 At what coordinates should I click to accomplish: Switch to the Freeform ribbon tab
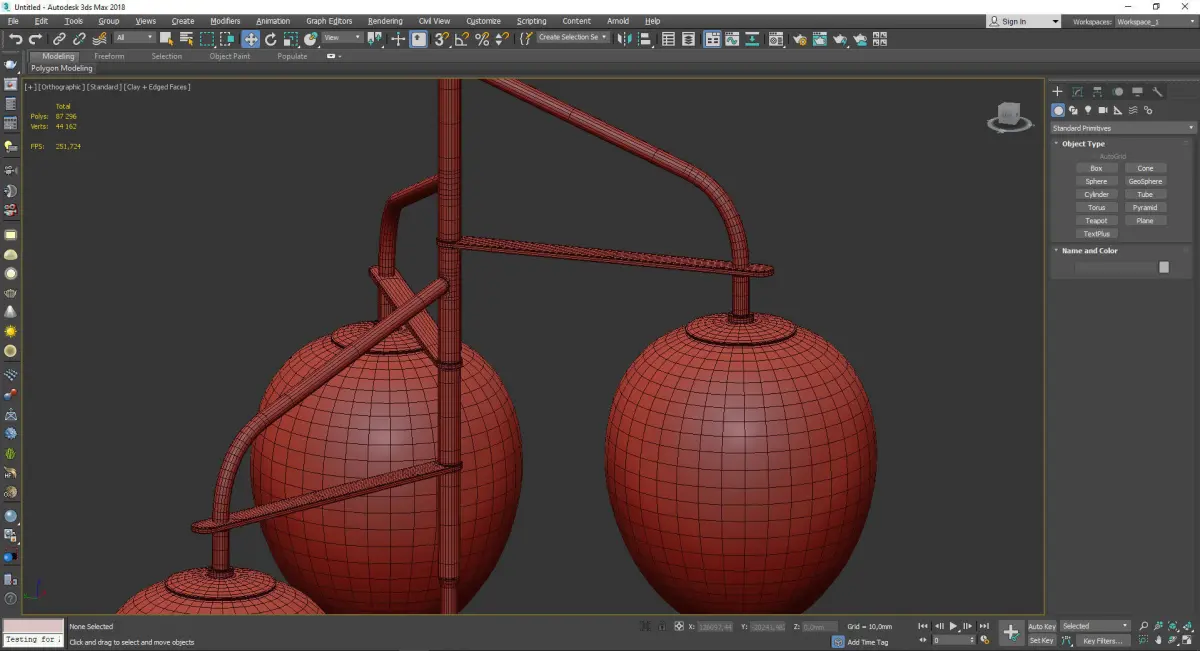tap(109, 56)
